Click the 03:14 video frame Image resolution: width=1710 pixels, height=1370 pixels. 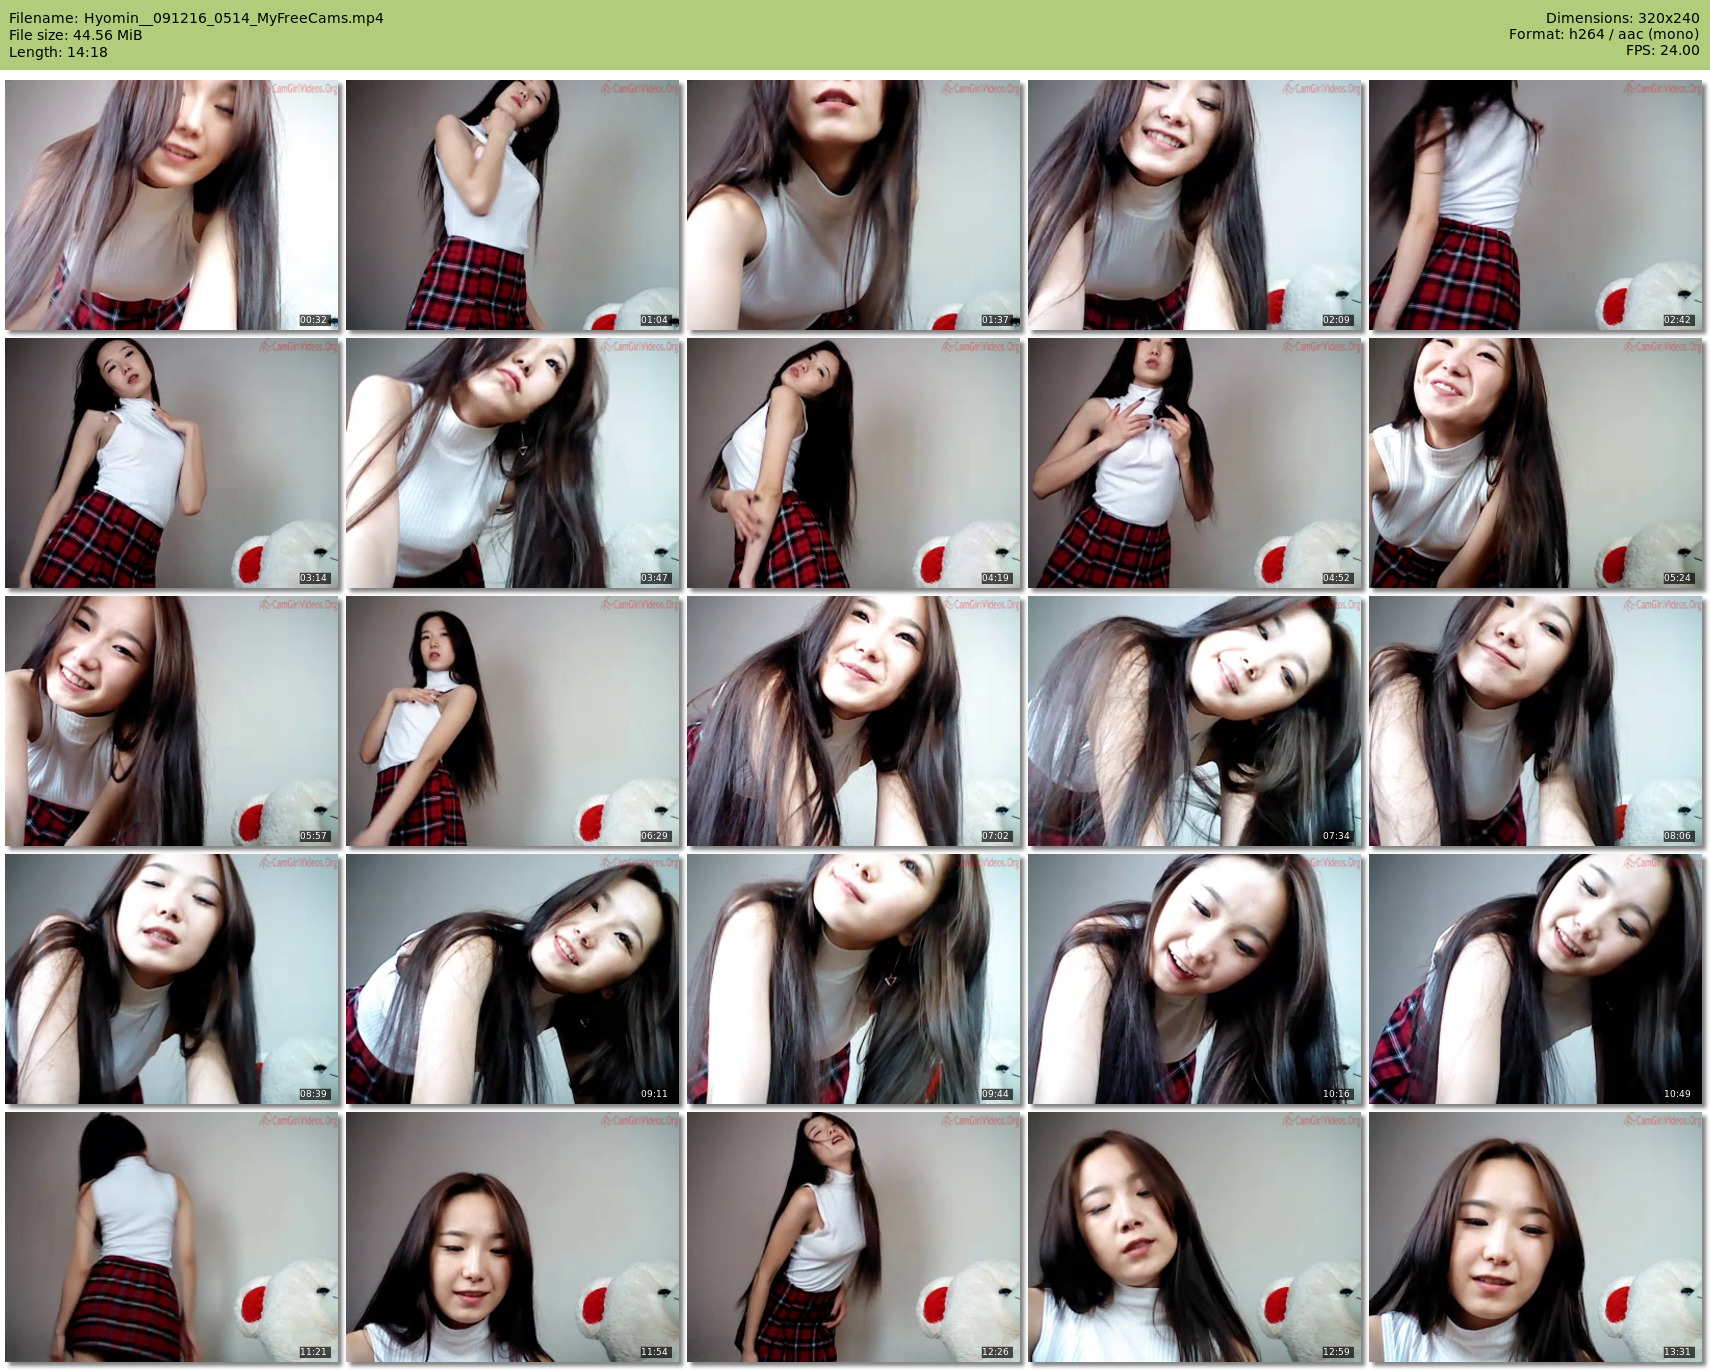coord(172,463)
